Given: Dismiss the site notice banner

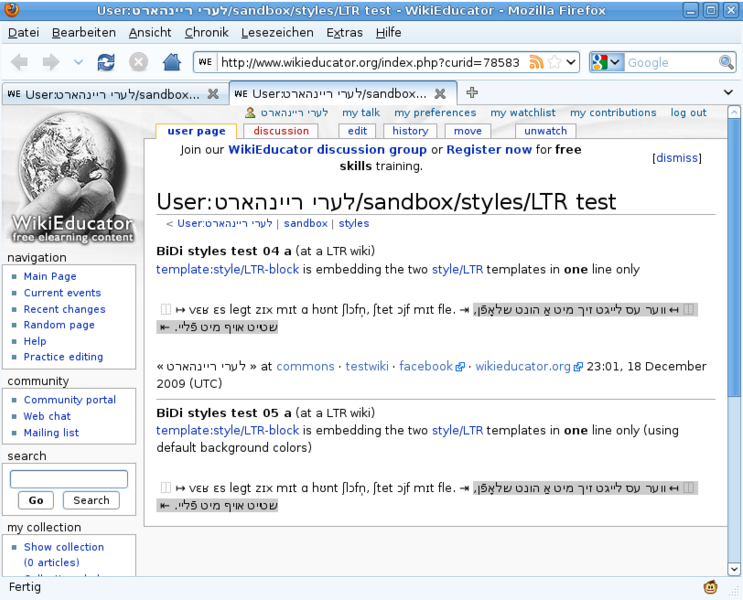Looking at the screenshot, I should click(x=677, y=158).
